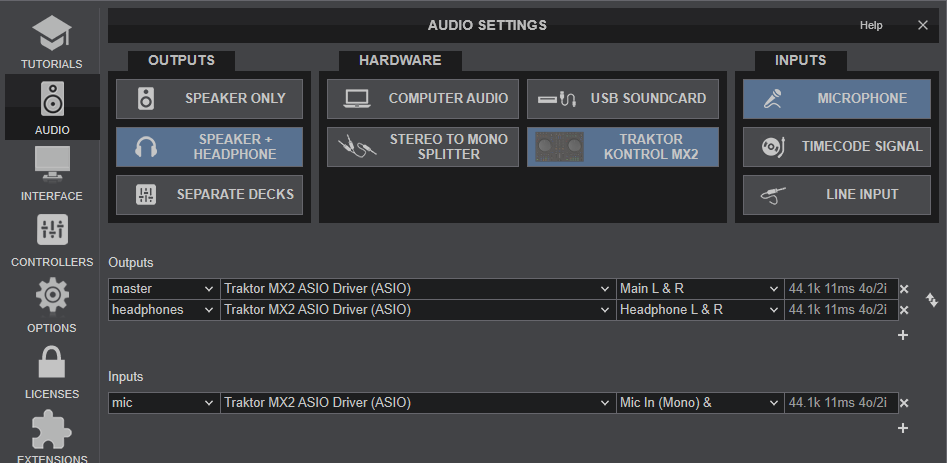947x463 pixels.
Task: Select the Timecode Signal input button
Action: point(836,146)
